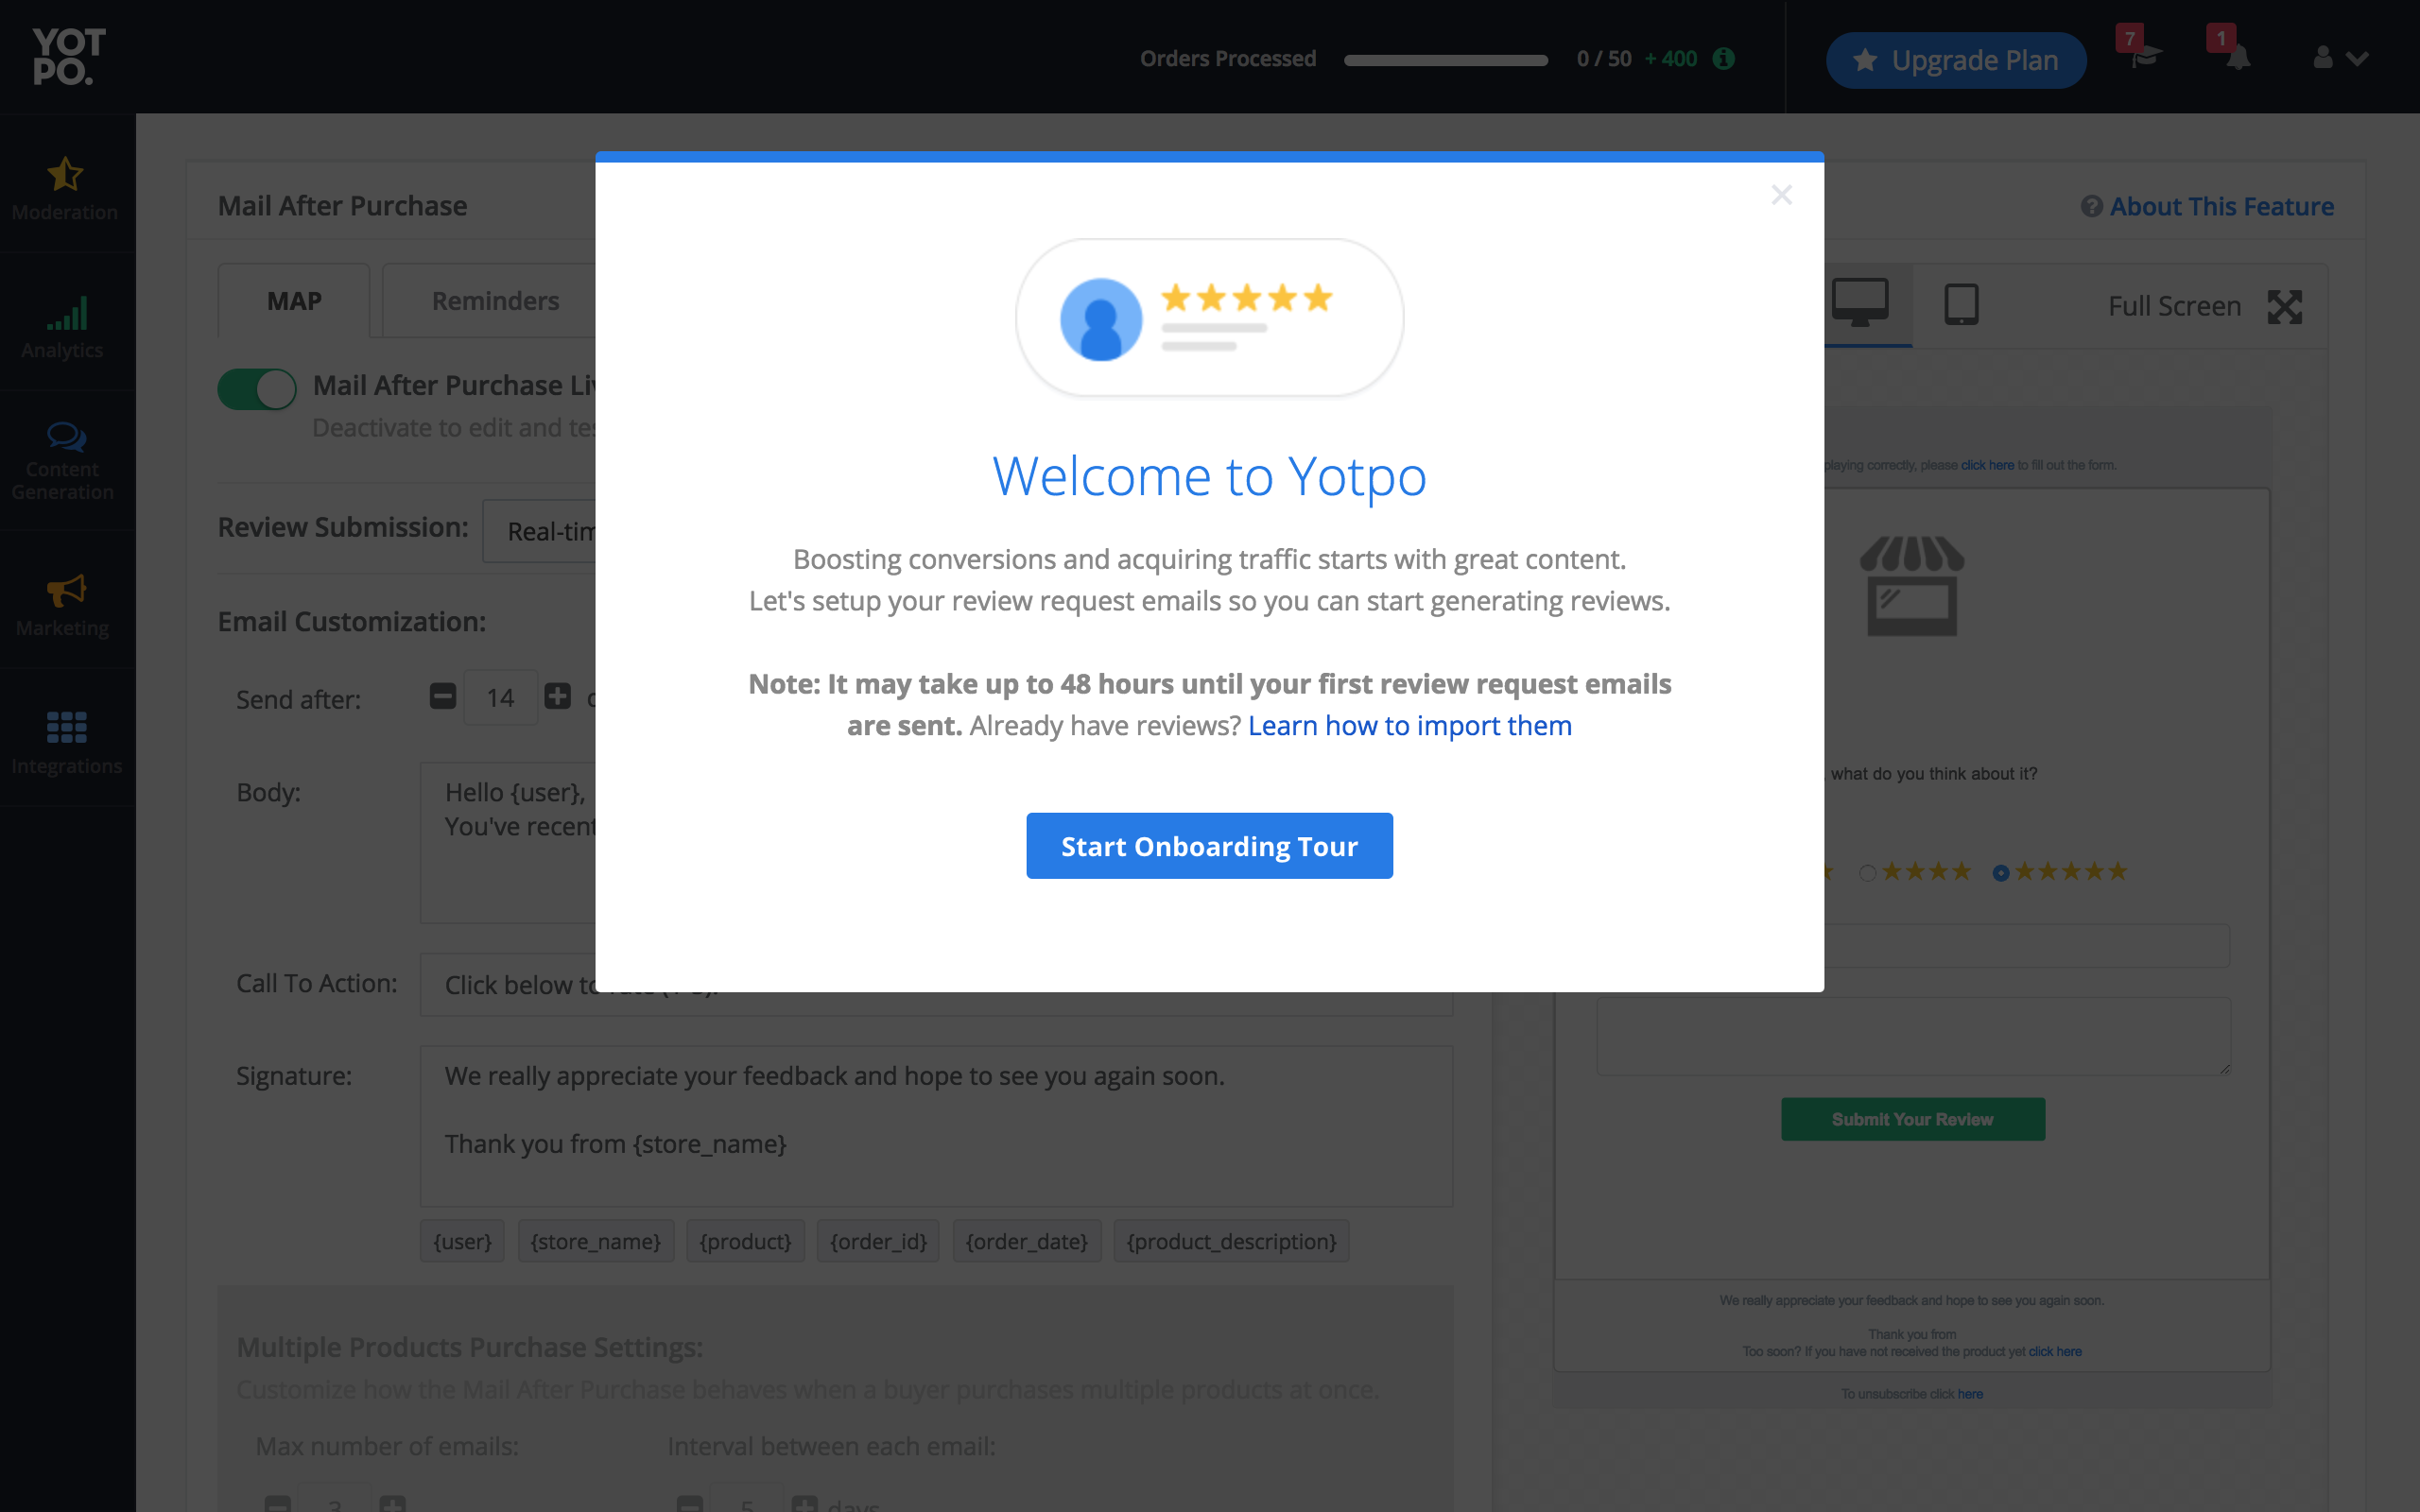Toggle Mail After Purchase Live switch
Image resolution: width=2420 pixels, height=1512 pixels.
pyautogui.click(x=257, y=389)
